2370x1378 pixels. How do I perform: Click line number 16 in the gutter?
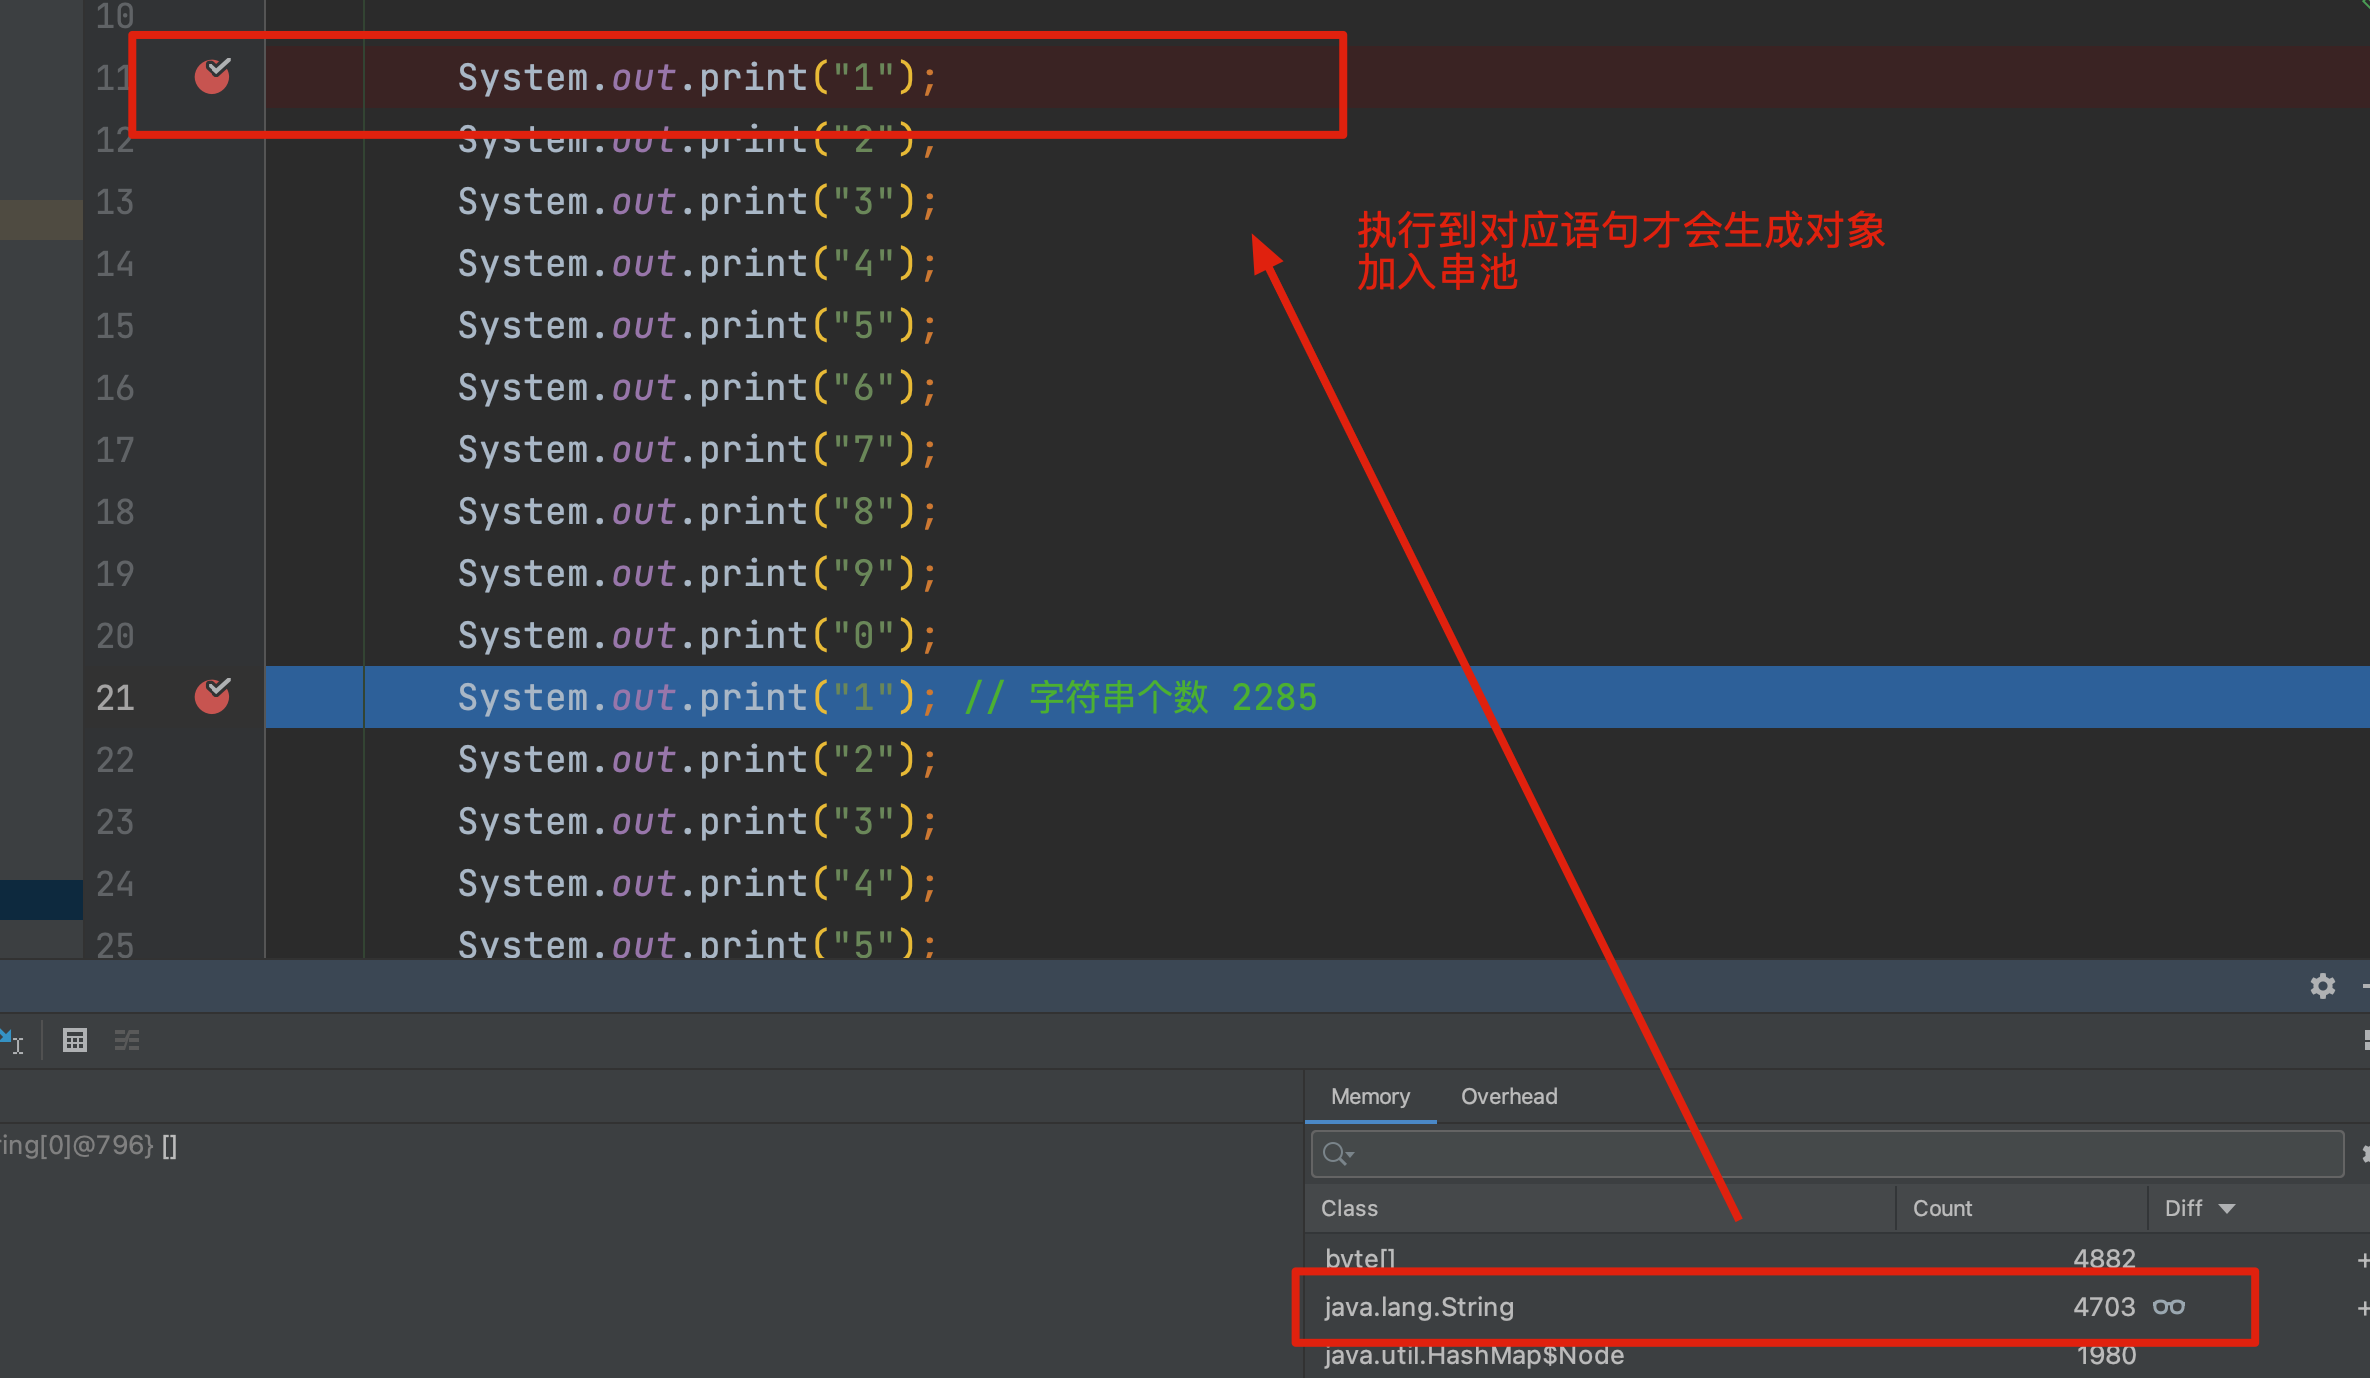115,388
